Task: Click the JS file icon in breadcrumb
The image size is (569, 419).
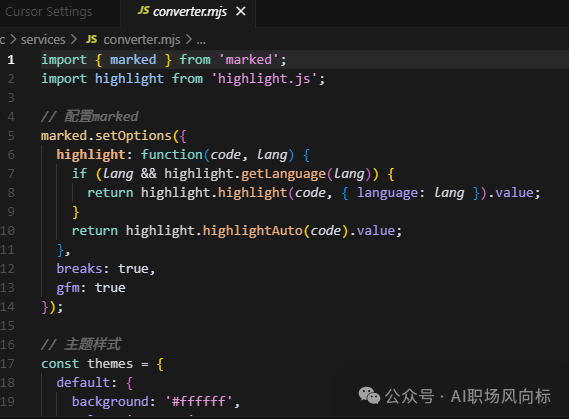Action: 91,39
